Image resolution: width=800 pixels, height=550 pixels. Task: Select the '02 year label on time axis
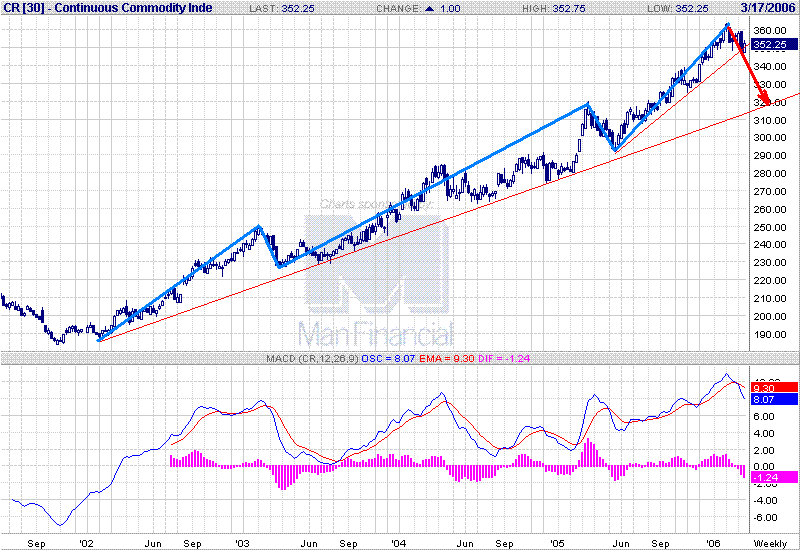87,543
